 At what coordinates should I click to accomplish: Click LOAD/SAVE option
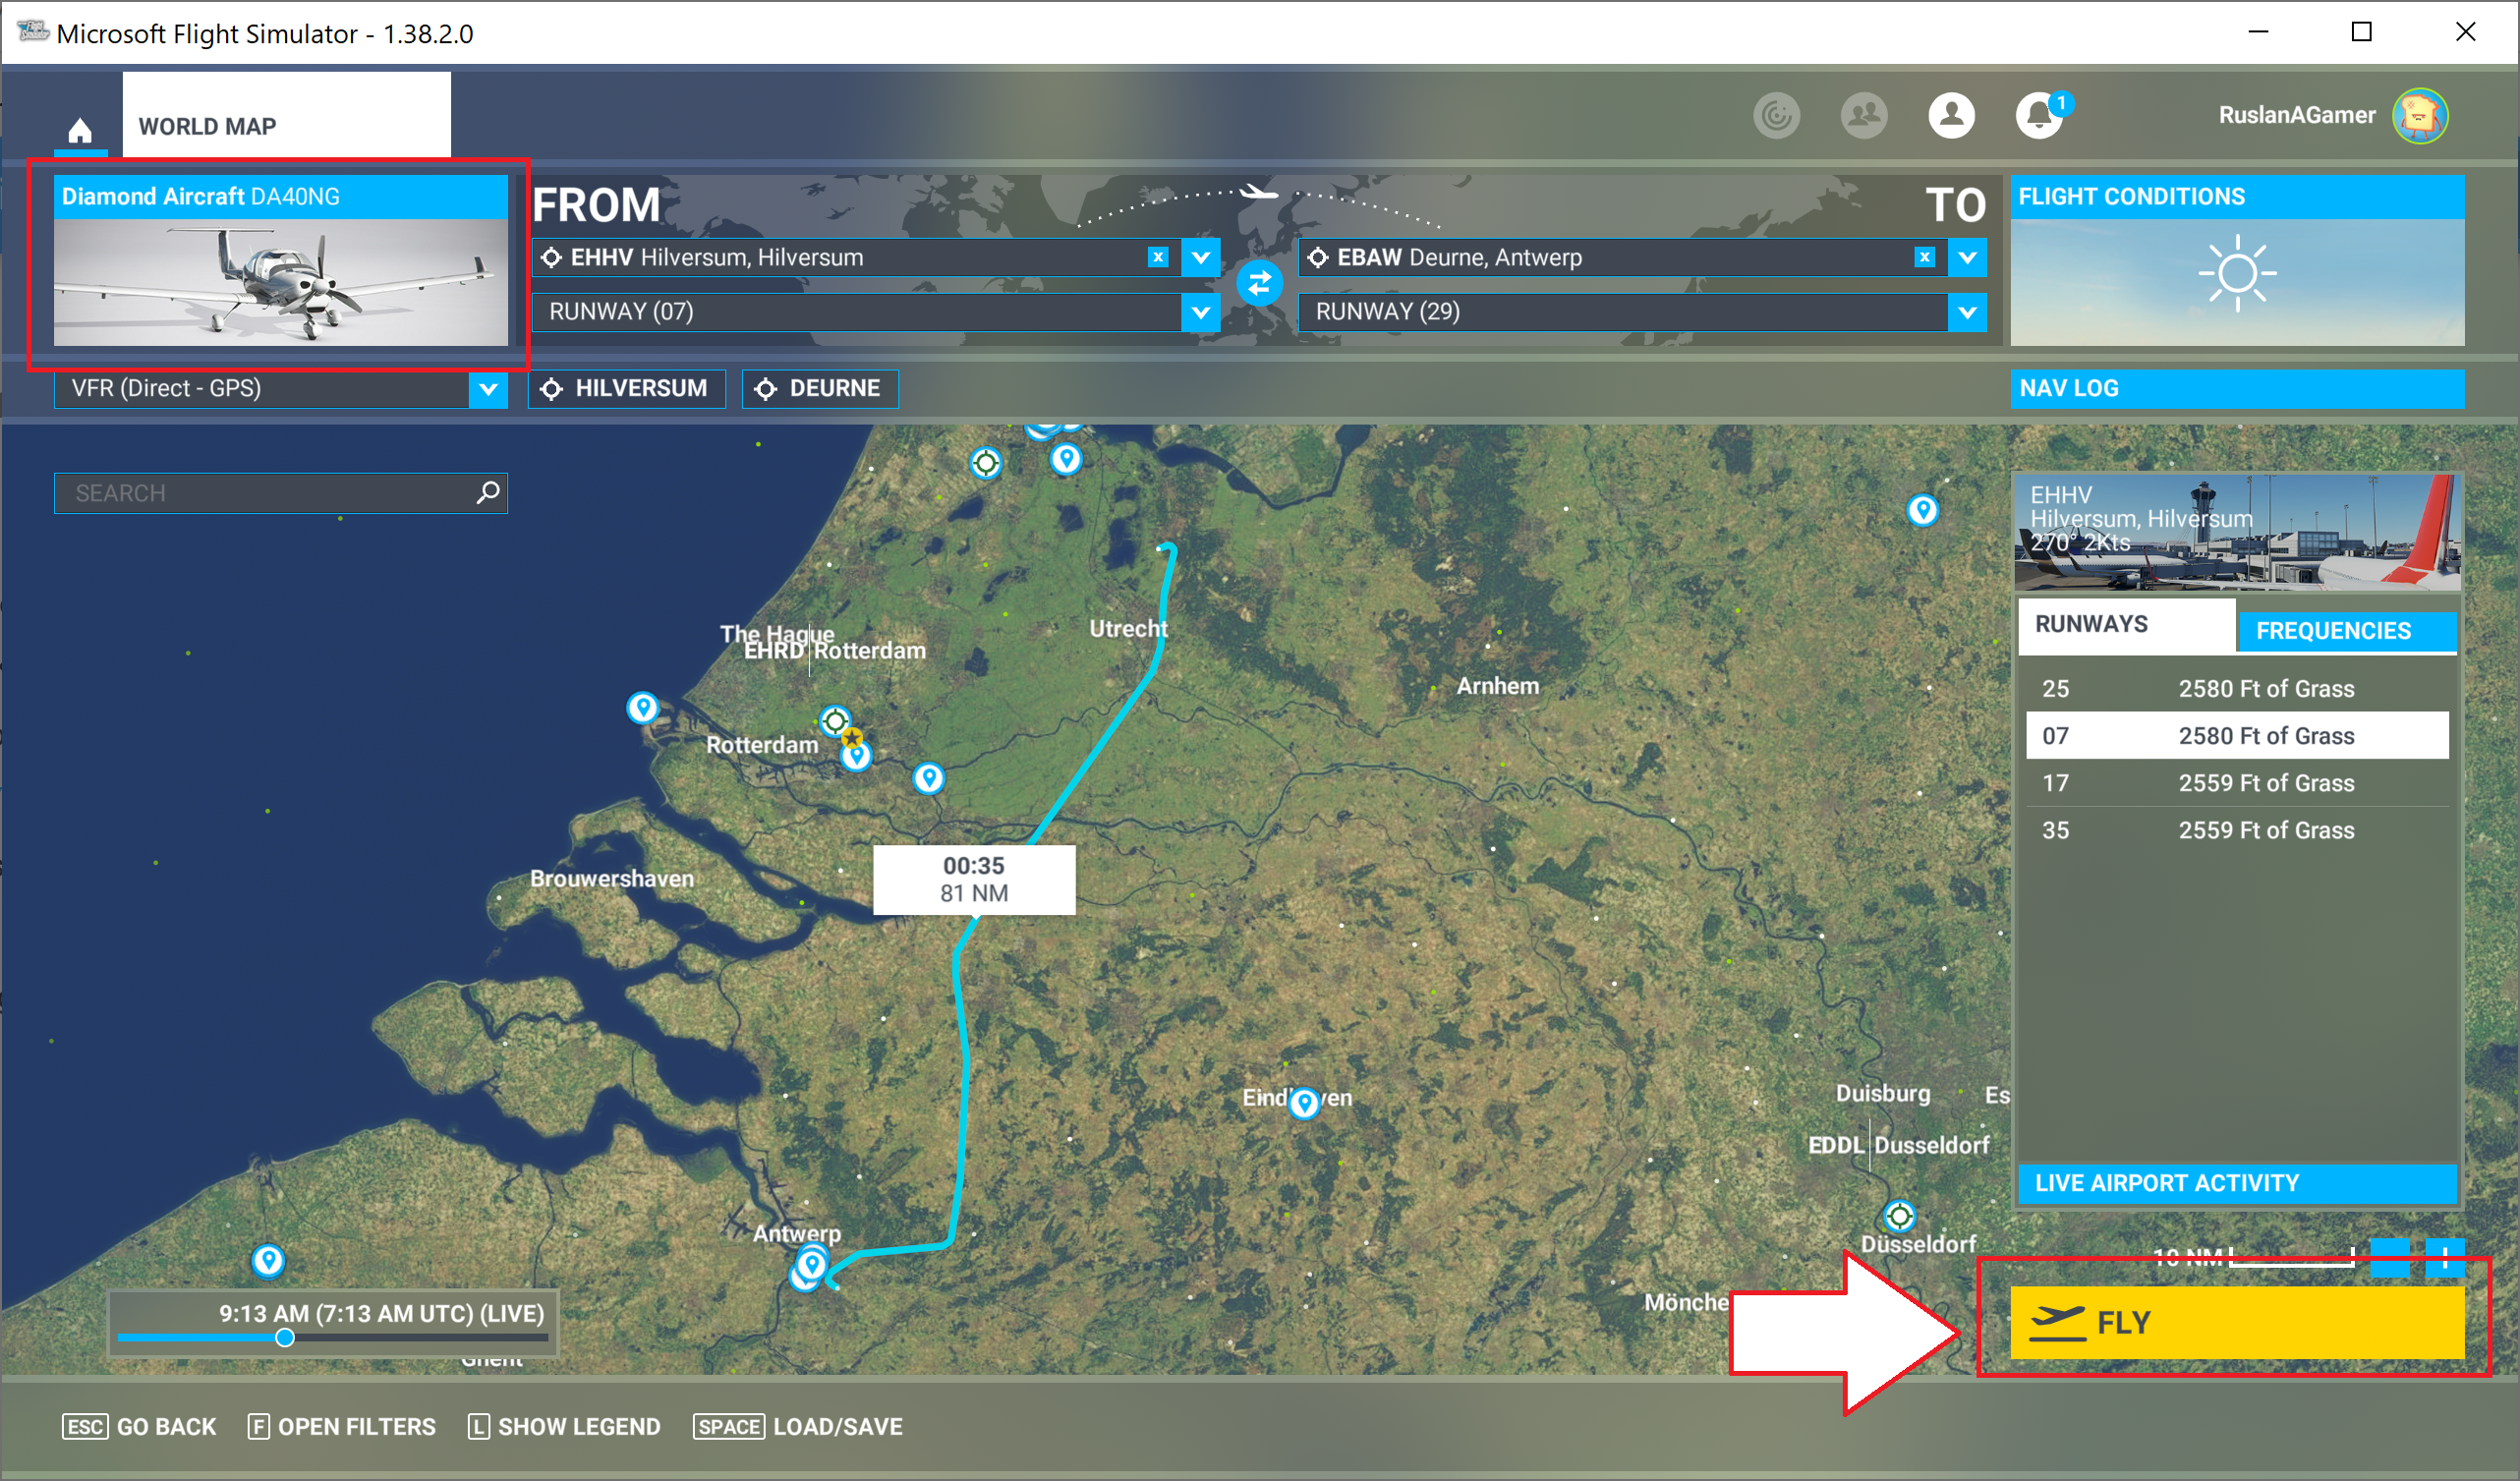[x=798, y=1427]
